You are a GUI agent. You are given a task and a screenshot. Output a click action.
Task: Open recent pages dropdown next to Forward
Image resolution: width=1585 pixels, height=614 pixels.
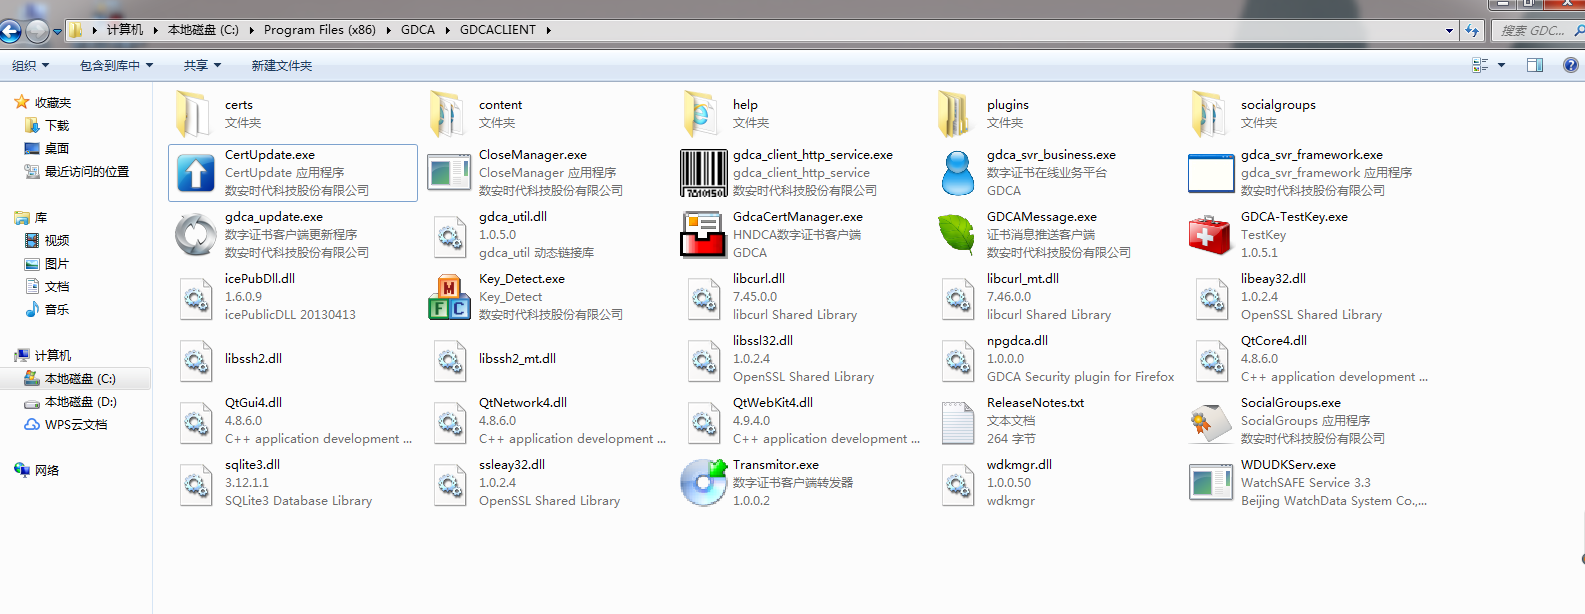[x=57, y=31]
